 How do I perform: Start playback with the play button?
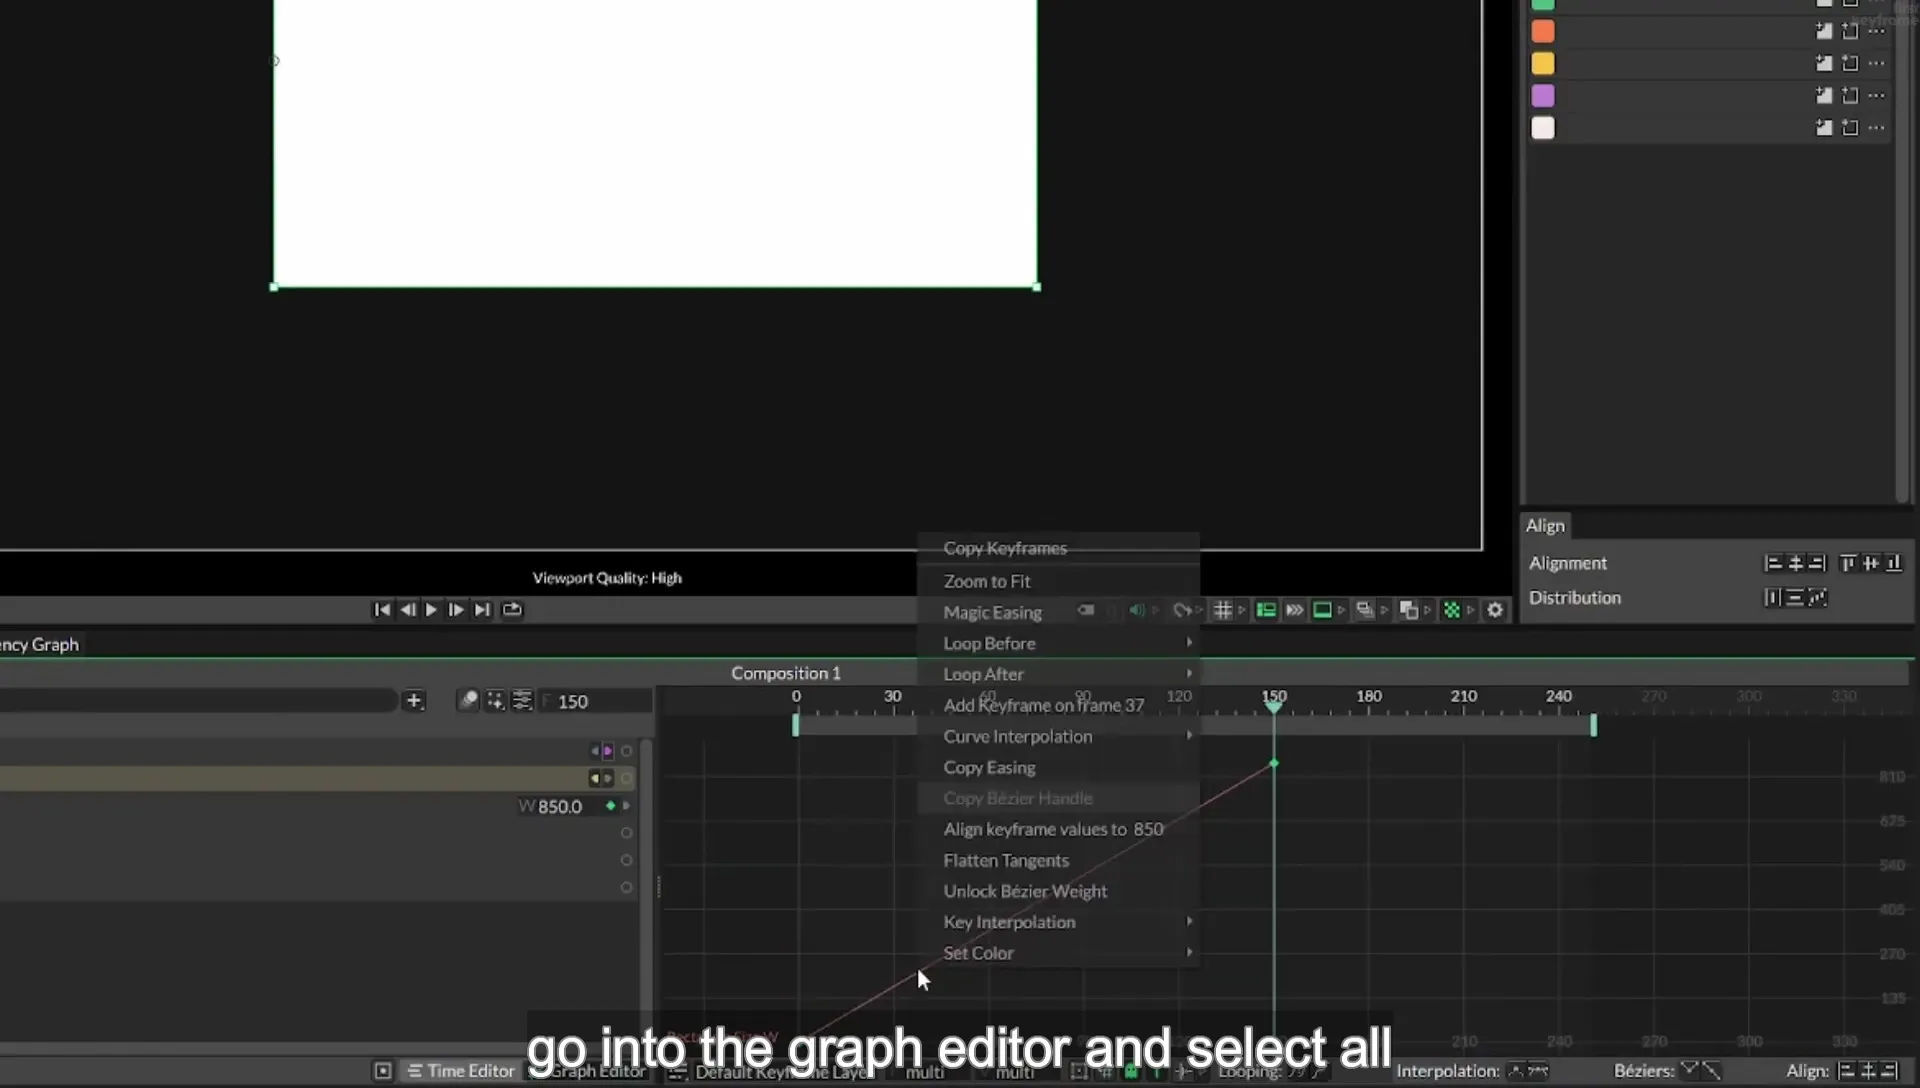[x=431, y=610]
